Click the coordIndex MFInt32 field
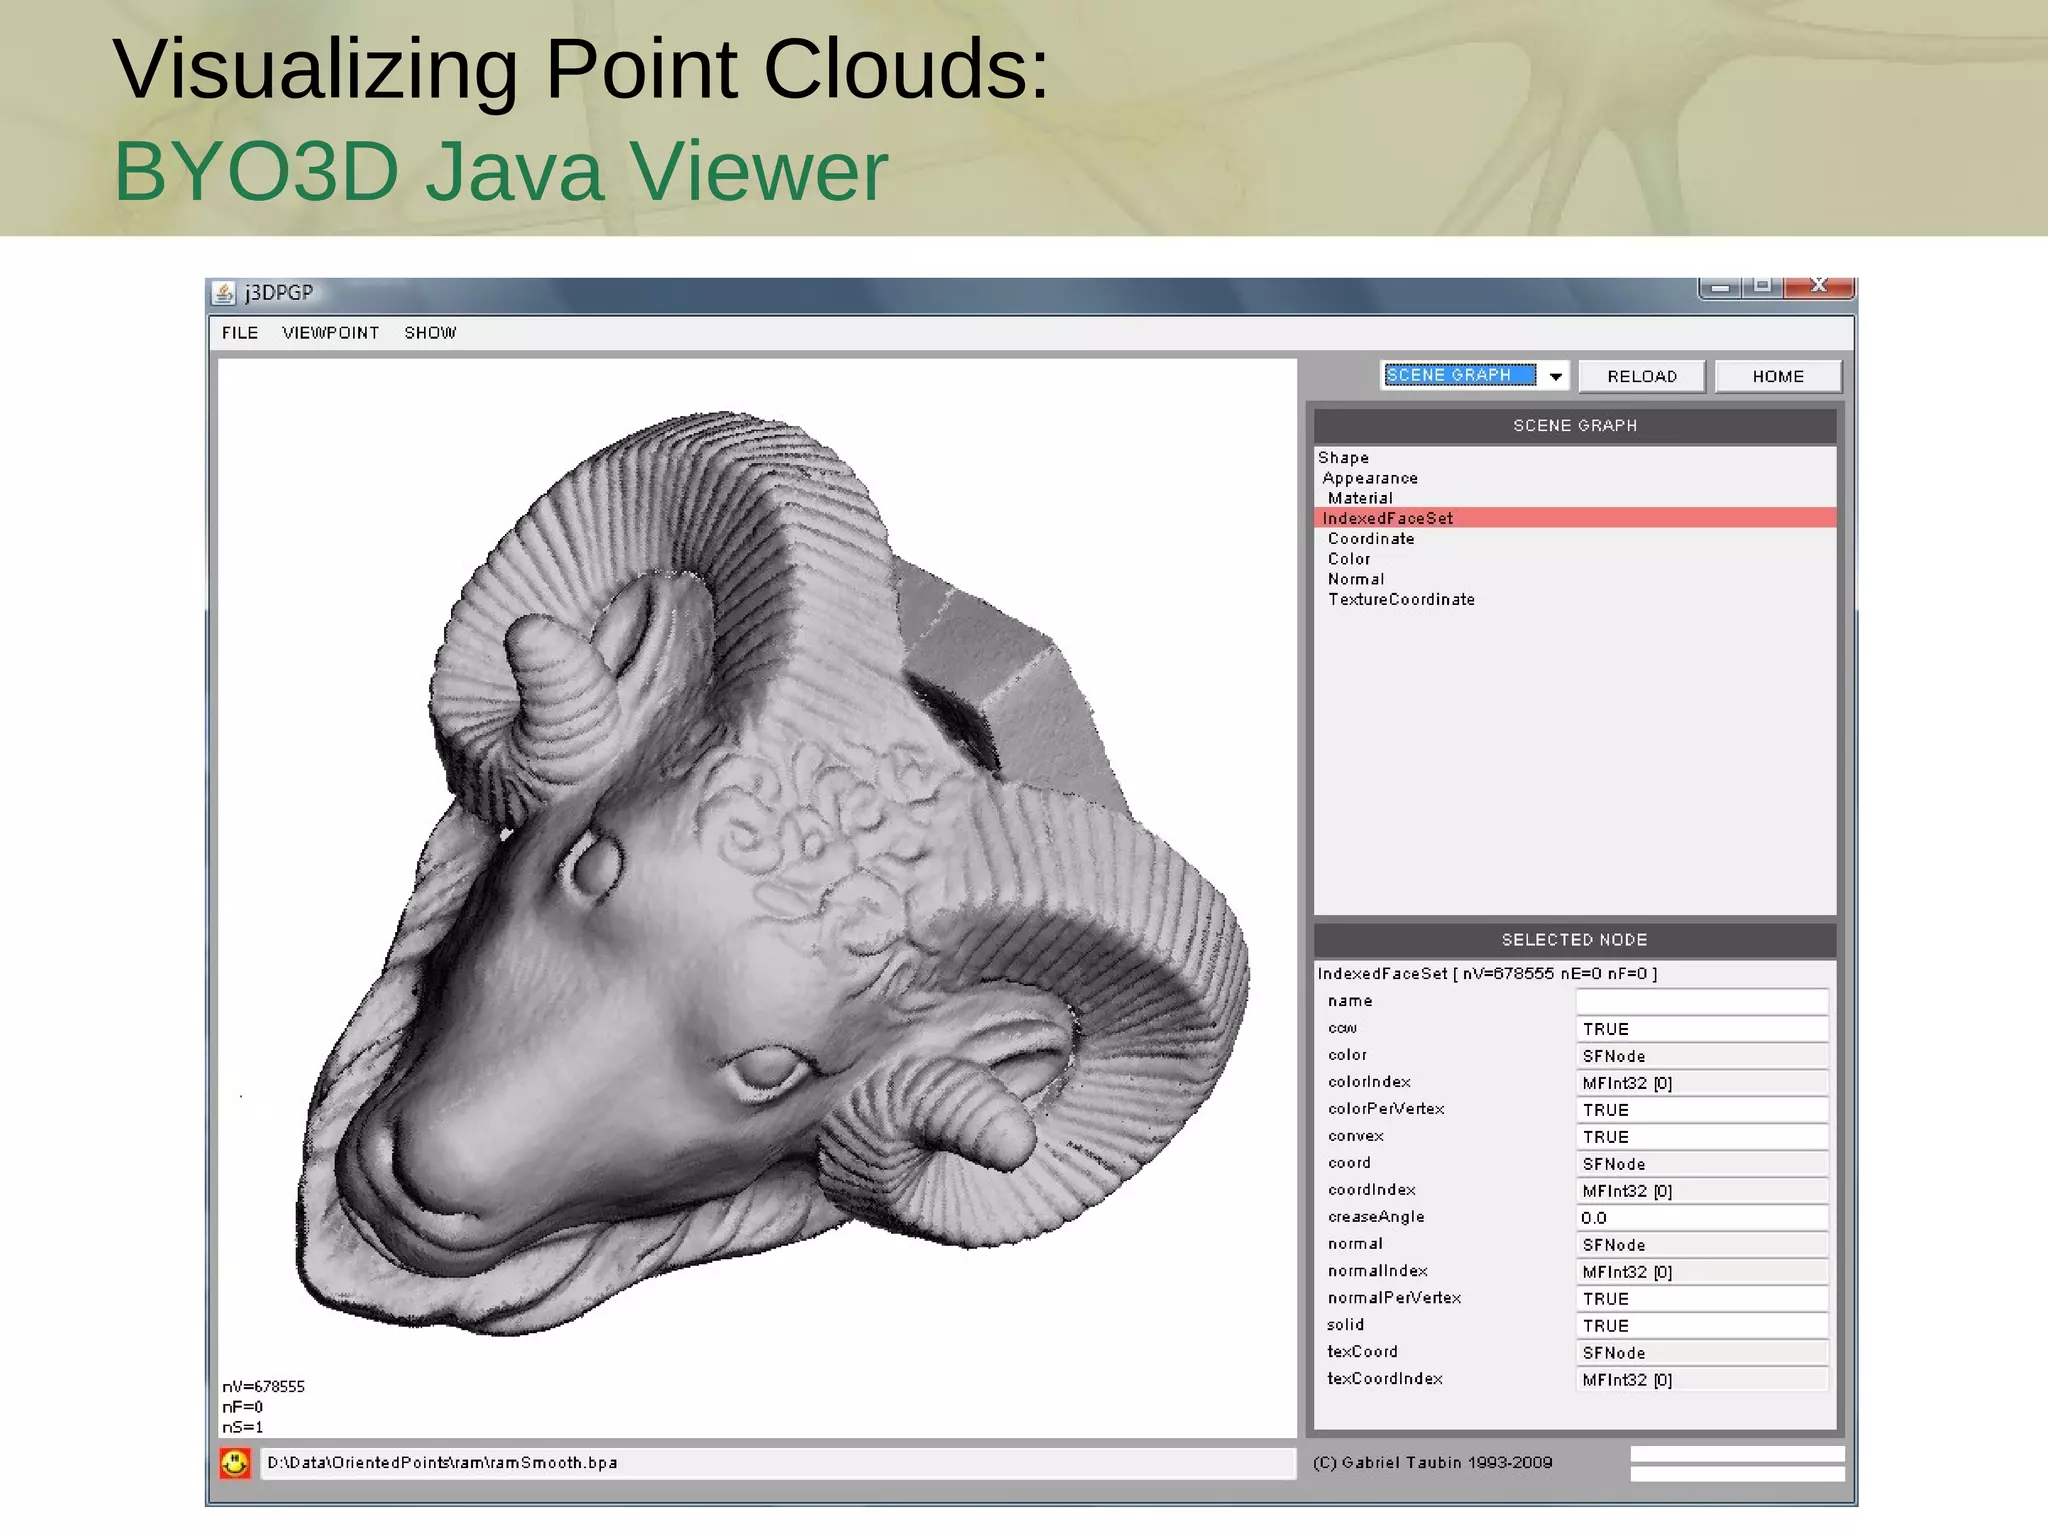 point(1702,1191)
